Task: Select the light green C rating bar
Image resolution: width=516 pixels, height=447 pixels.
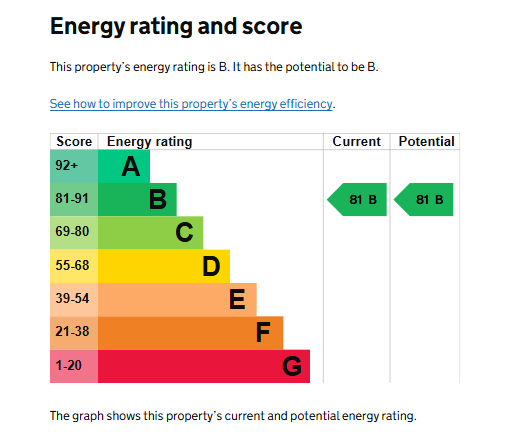Action: tap(151, 233)
